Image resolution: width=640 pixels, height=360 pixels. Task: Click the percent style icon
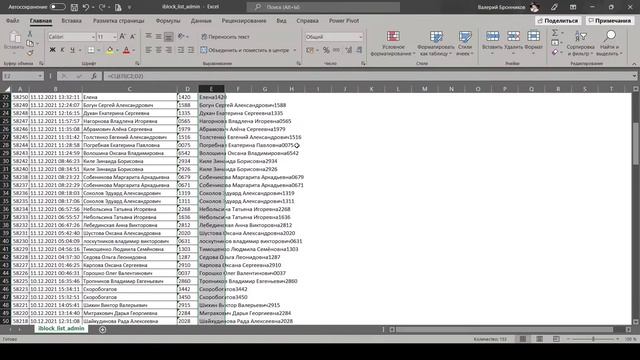pyautogui.click(x=326, y=50)
